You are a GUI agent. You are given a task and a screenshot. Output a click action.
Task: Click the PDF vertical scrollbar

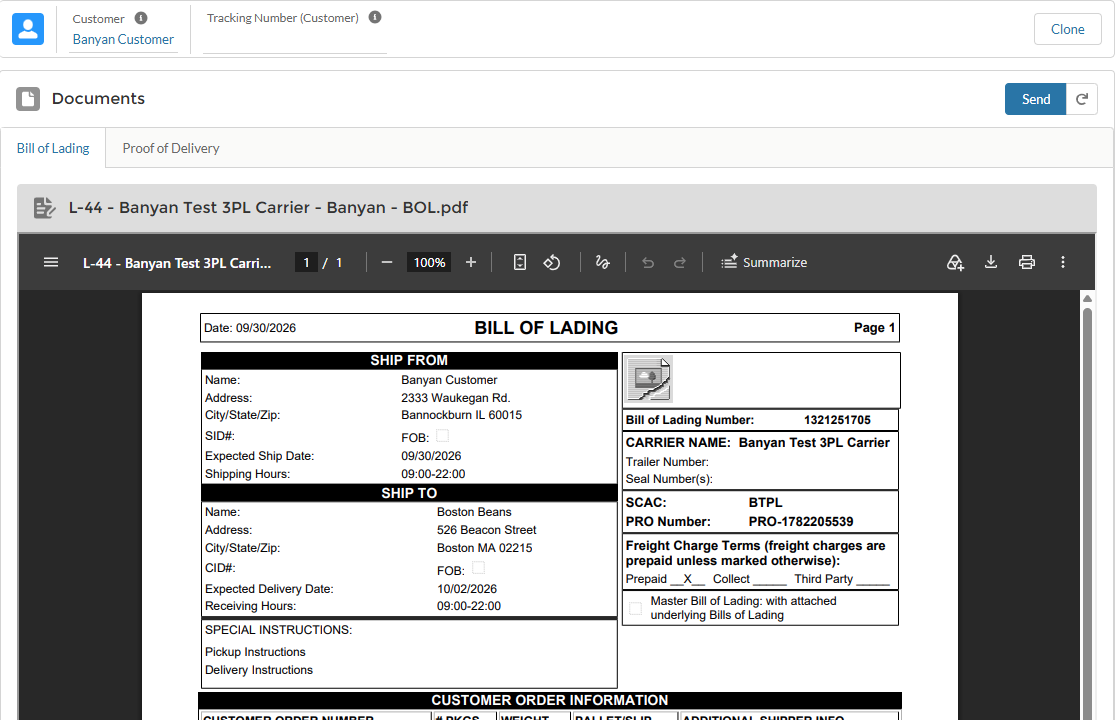tap(1087, 512)
